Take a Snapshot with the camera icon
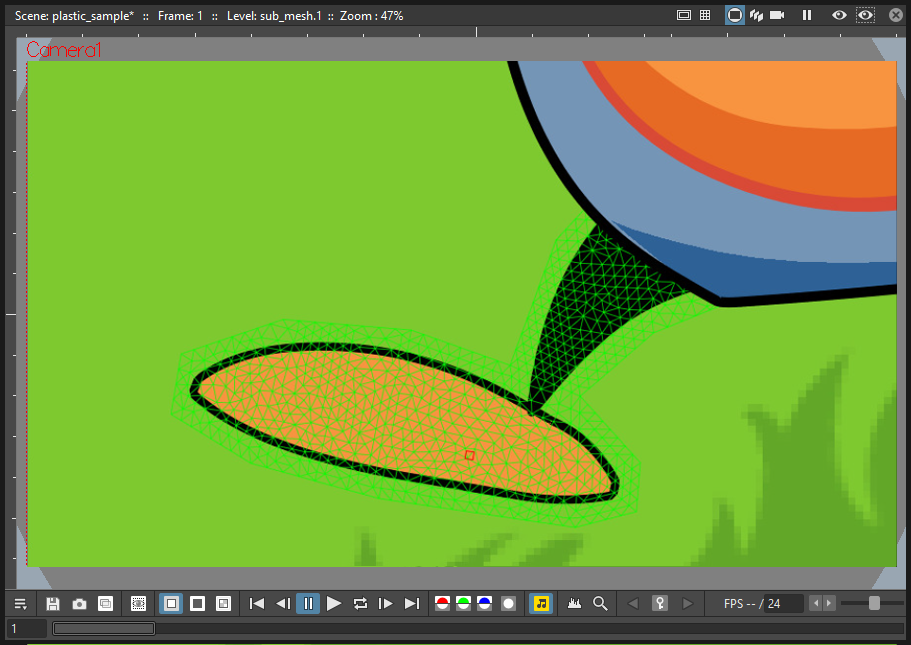 coord(79,604)
